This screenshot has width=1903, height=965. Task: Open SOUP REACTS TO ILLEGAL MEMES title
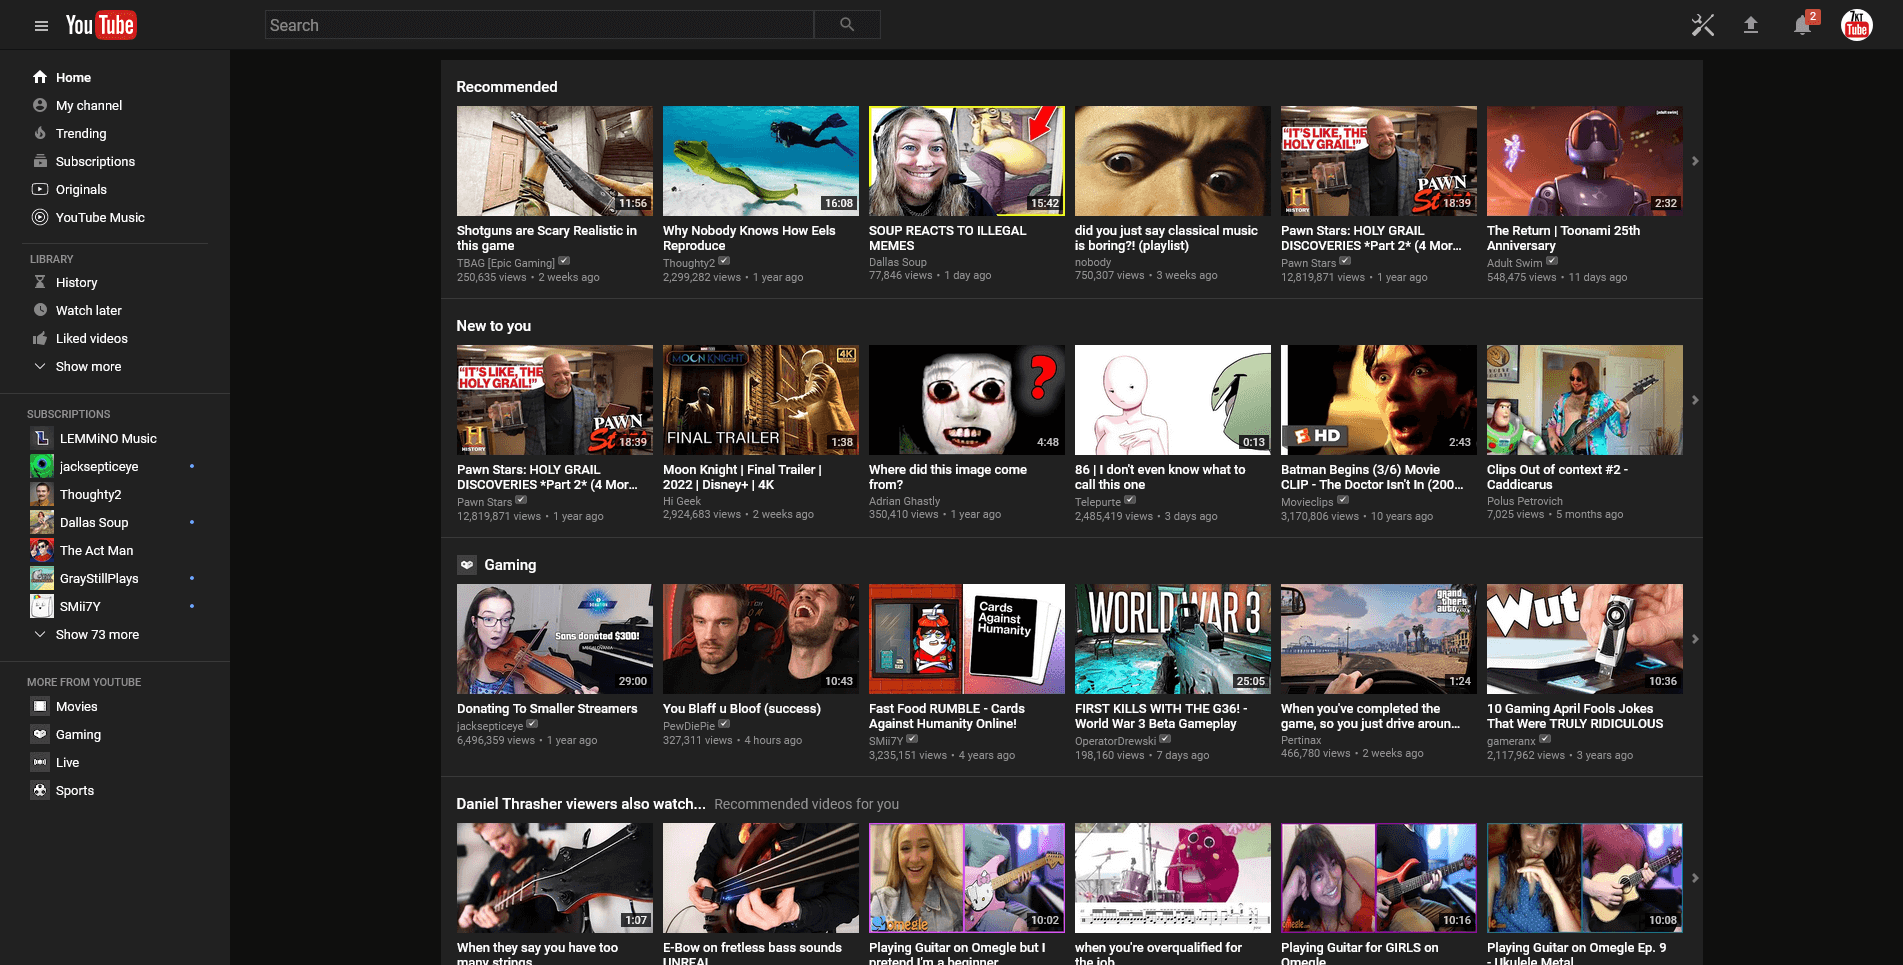(x=948, y=238)
